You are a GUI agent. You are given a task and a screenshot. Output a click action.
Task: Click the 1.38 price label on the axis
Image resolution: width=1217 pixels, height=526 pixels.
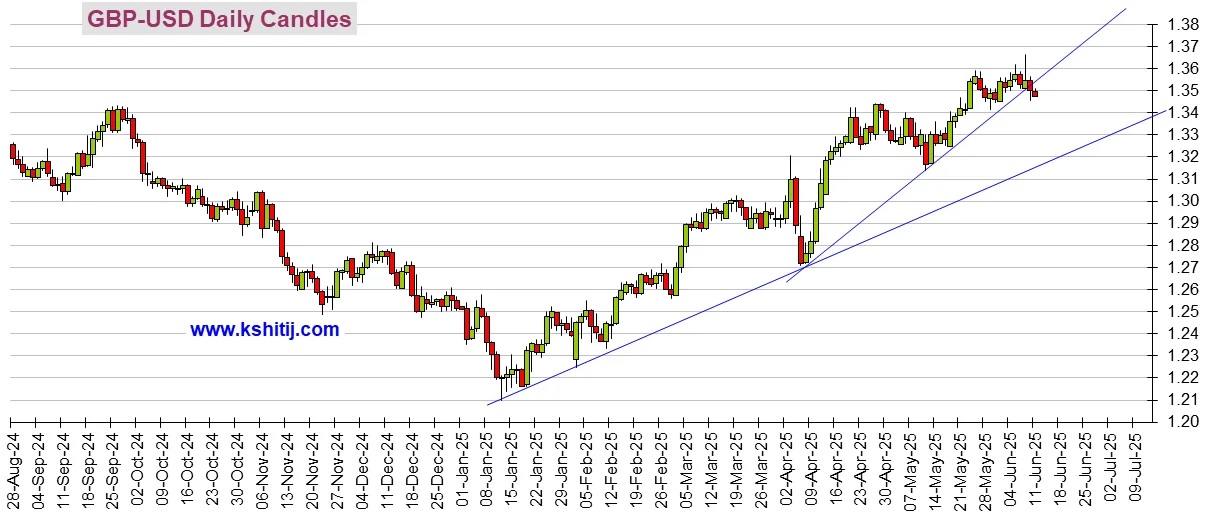click(x=1183, y=25)
